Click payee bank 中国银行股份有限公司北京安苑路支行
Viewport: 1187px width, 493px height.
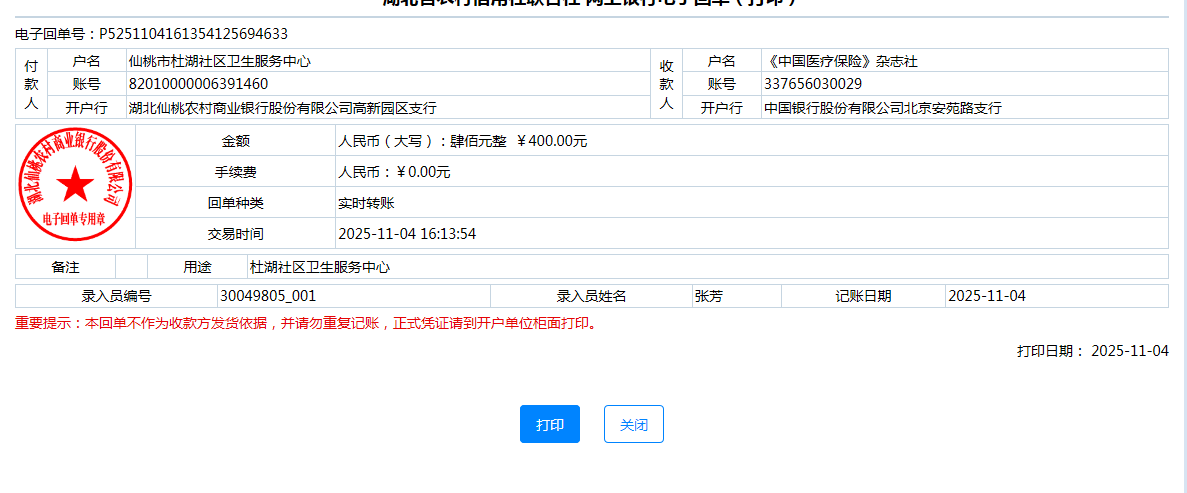pyautogui.click(x=883, y=108)
